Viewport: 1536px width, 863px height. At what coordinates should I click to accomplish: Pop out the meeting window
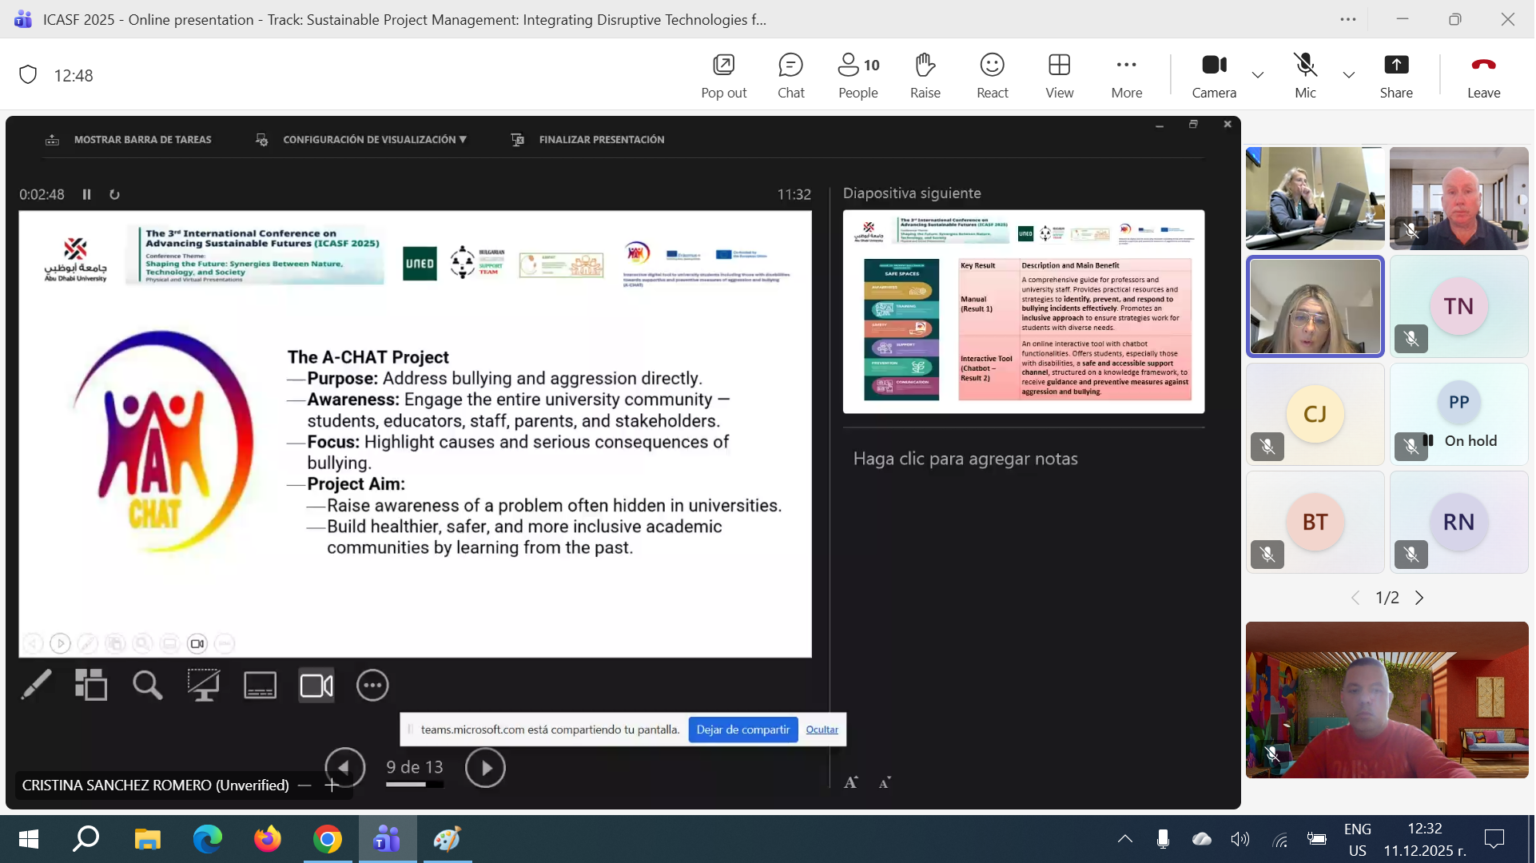tap(723, 75)
